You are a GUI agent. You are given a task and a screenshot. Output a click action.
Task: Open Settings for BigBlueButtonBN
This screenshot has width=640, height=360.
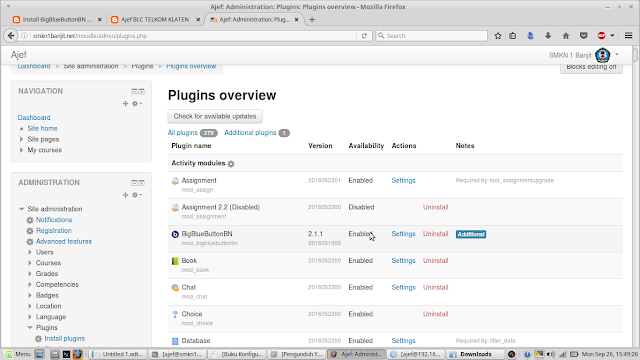coord(403,234)
